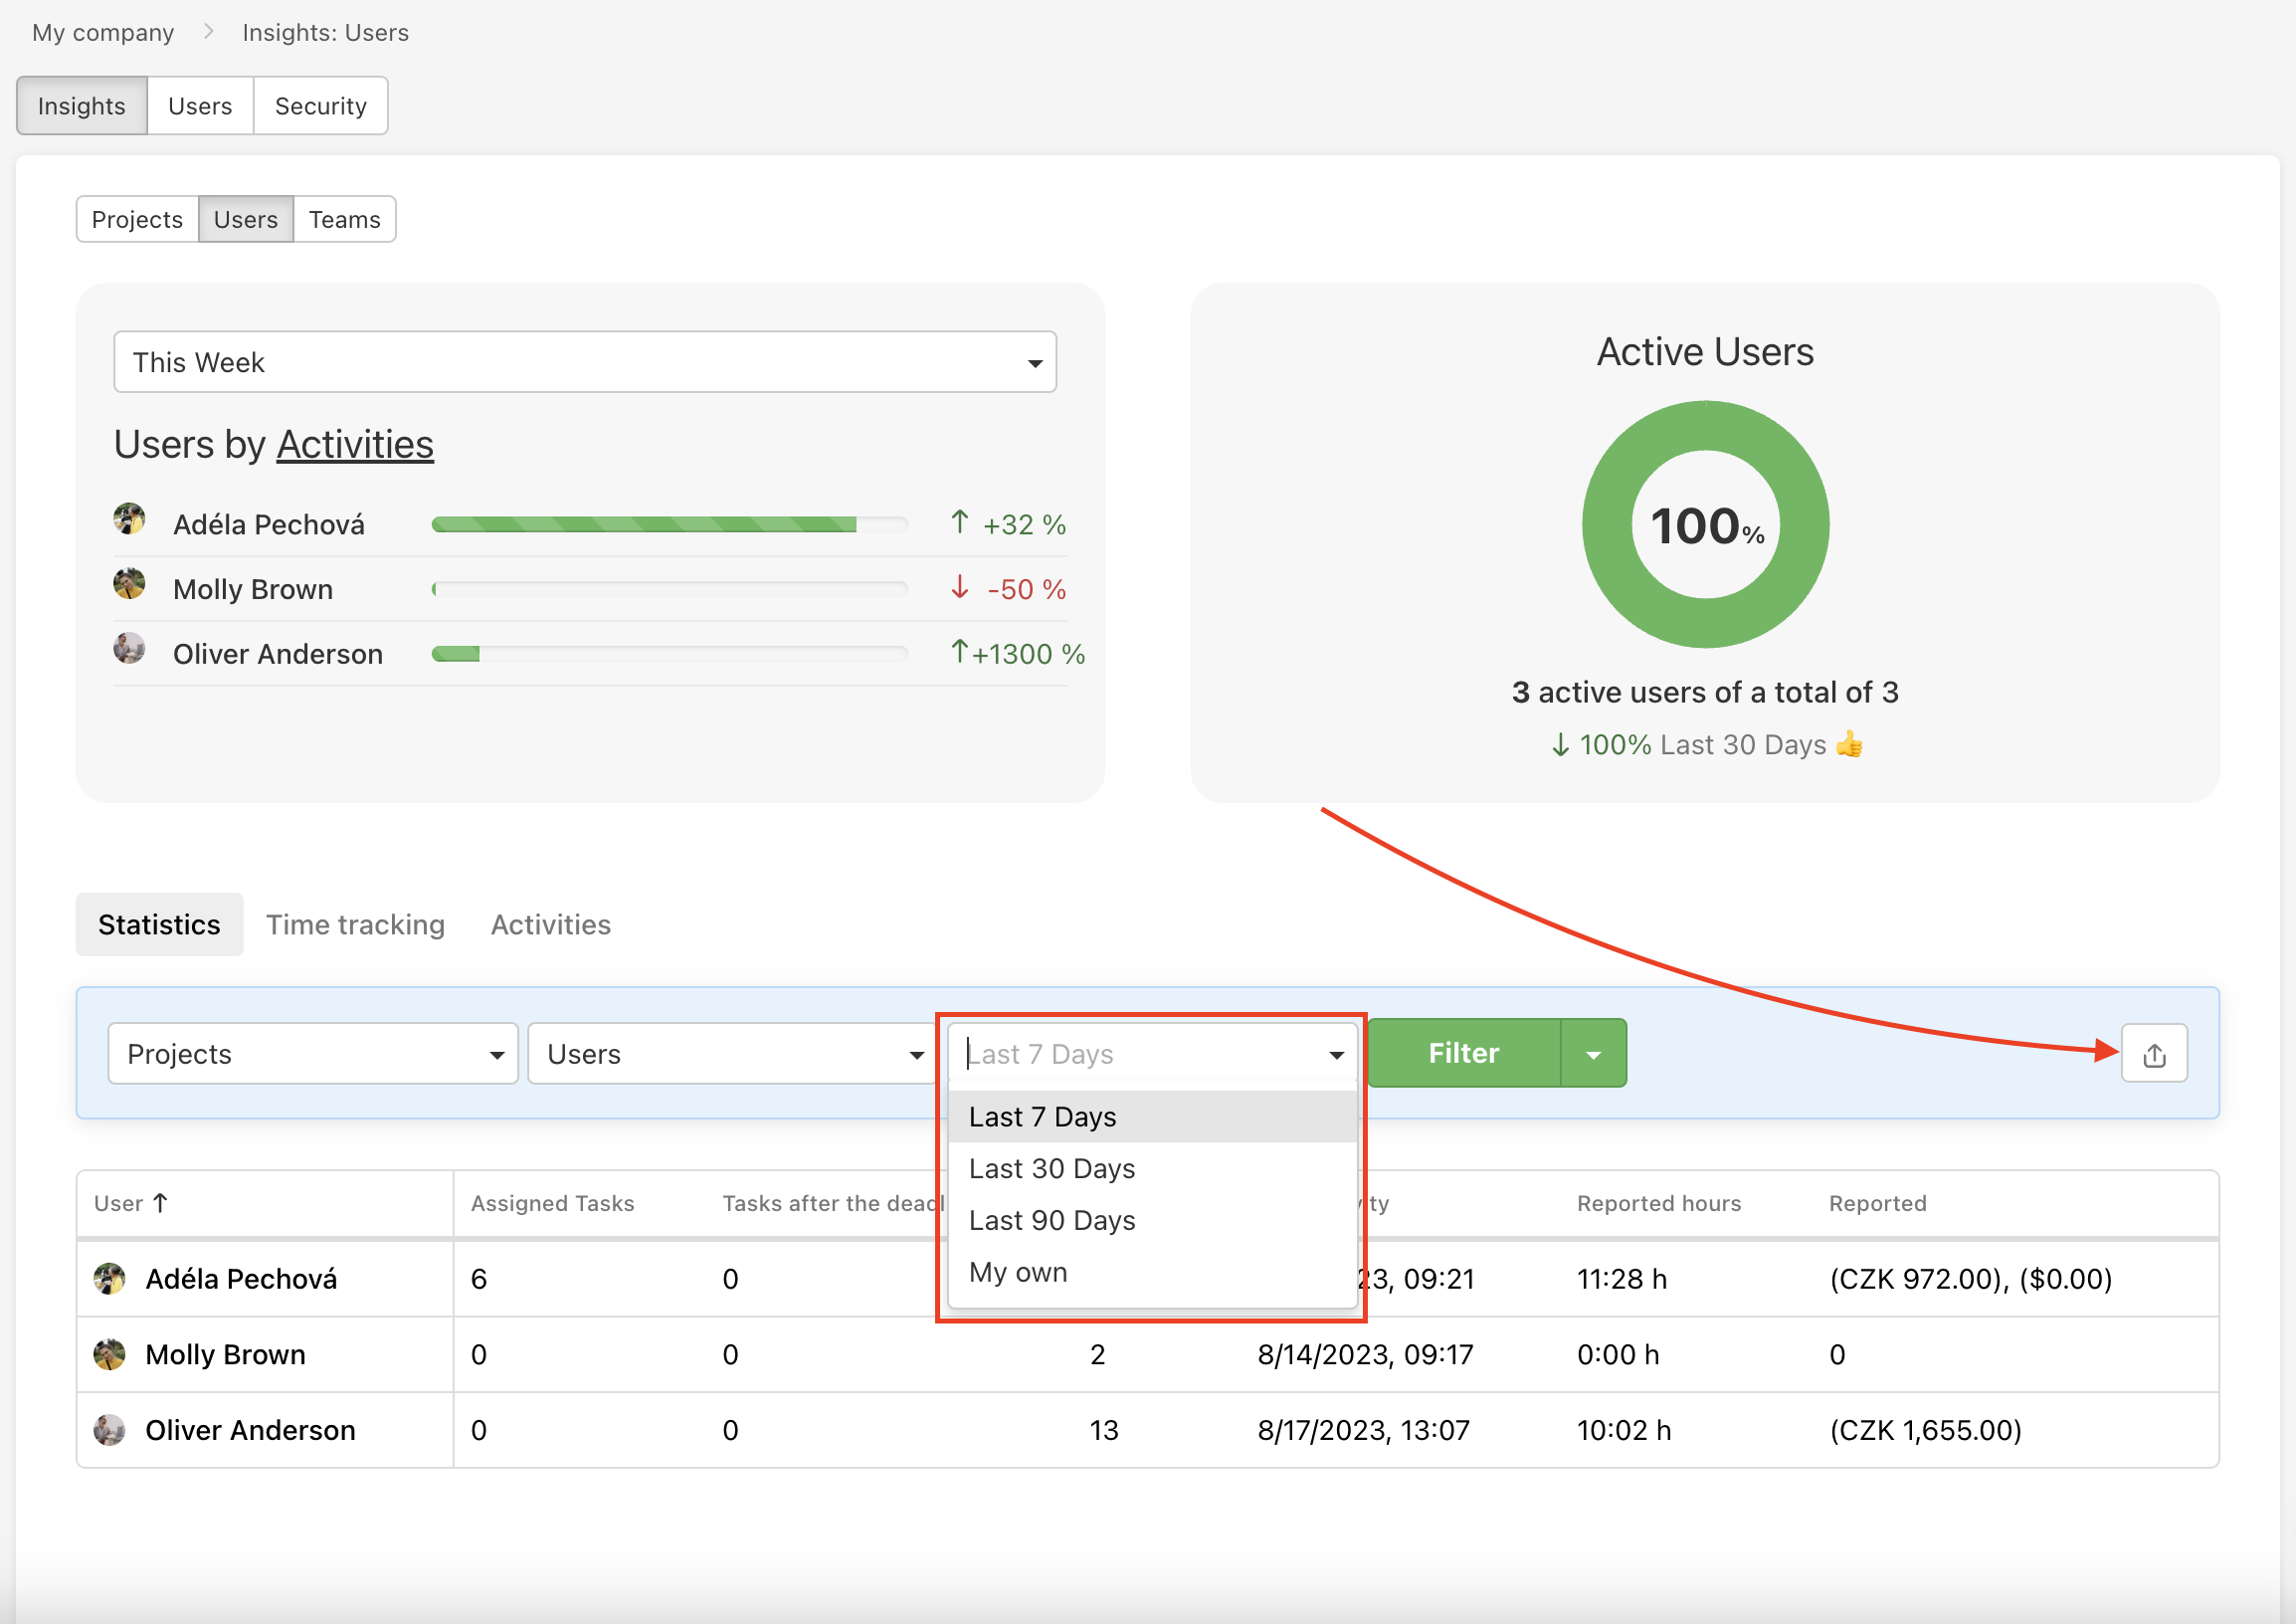Expand the Filter dropdown arrow
Viewport: 2296px width, 1624px height.
(1592, 1053)
